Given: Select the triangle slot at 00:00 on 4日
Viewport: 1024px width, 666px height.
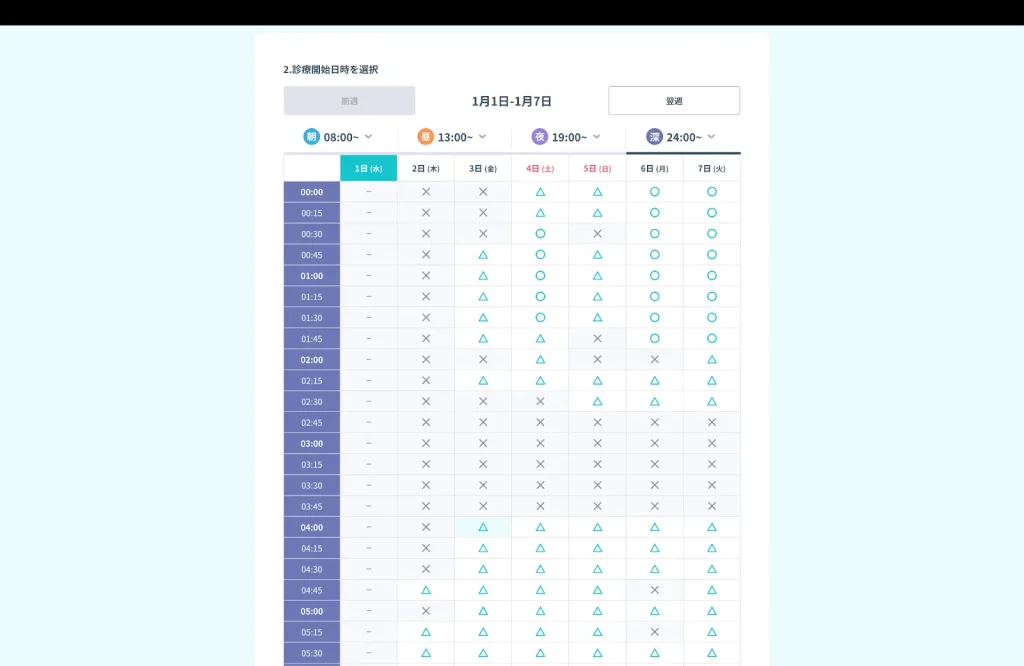Looking at the screenshot, I should click(x=540, y=192).
